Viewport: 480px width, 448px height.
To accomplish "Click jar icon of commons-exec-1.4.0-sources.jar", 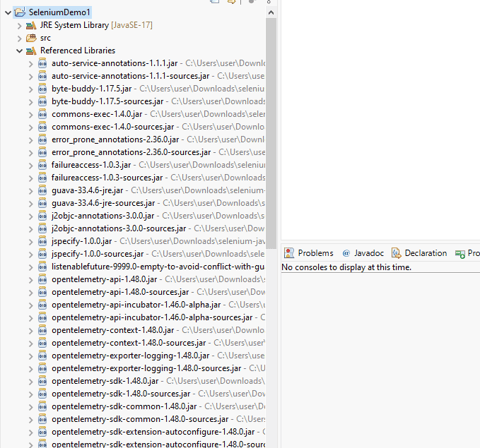I will (42, 127).
